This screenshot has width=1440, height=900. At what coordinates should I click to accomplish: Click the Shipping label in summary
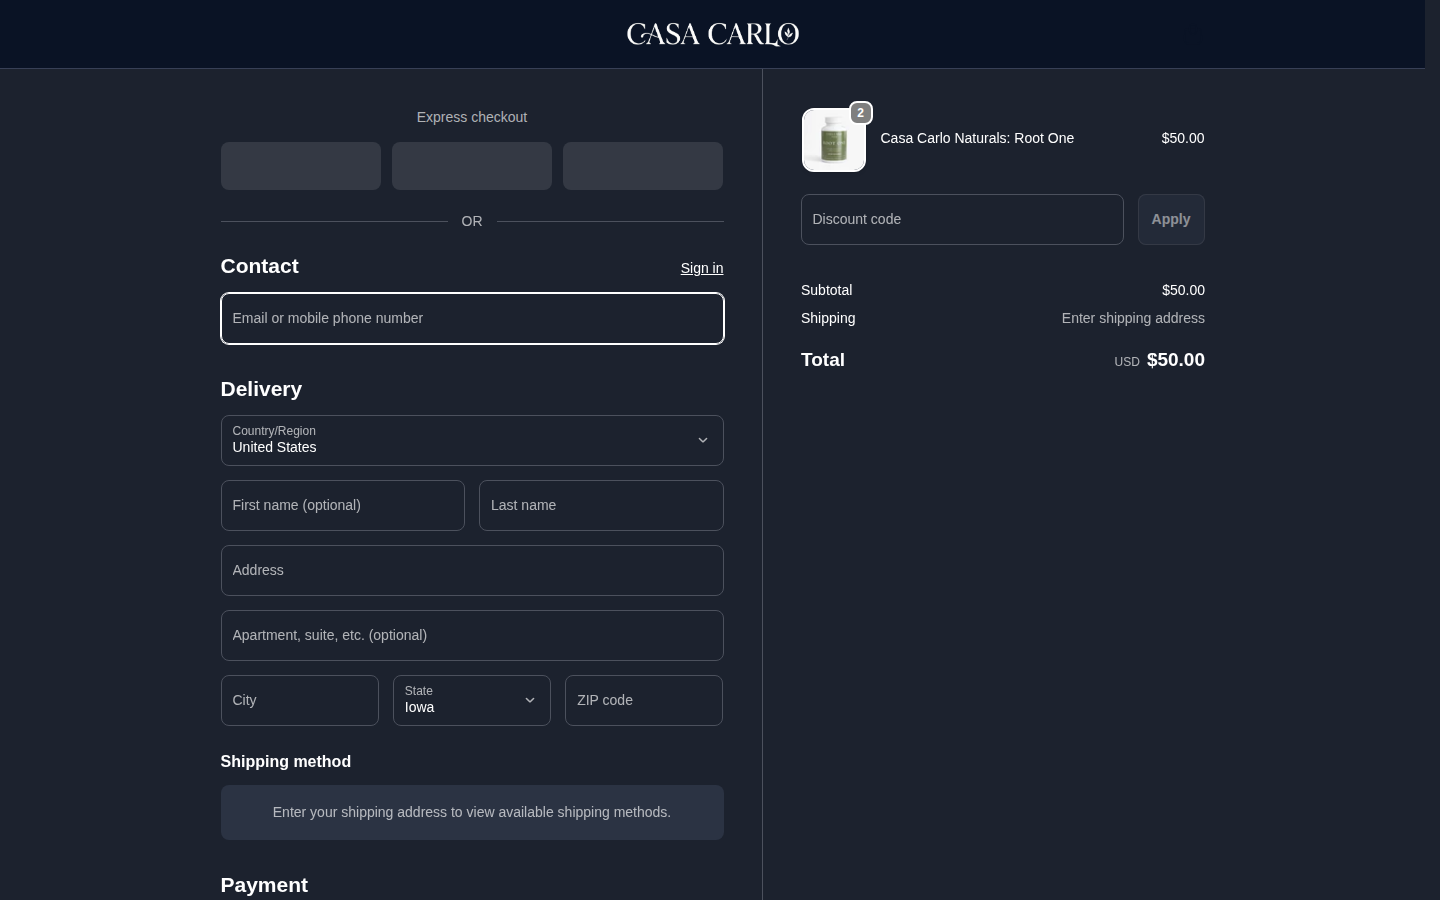pos(828,318)
